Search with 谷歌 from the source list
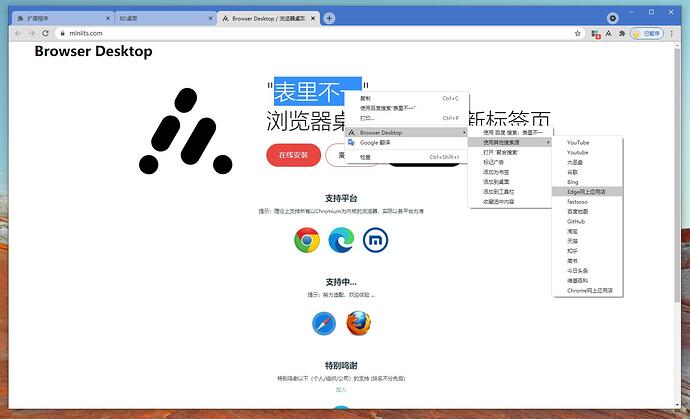This screenshot has height=419, width=690. coord(587,172)
